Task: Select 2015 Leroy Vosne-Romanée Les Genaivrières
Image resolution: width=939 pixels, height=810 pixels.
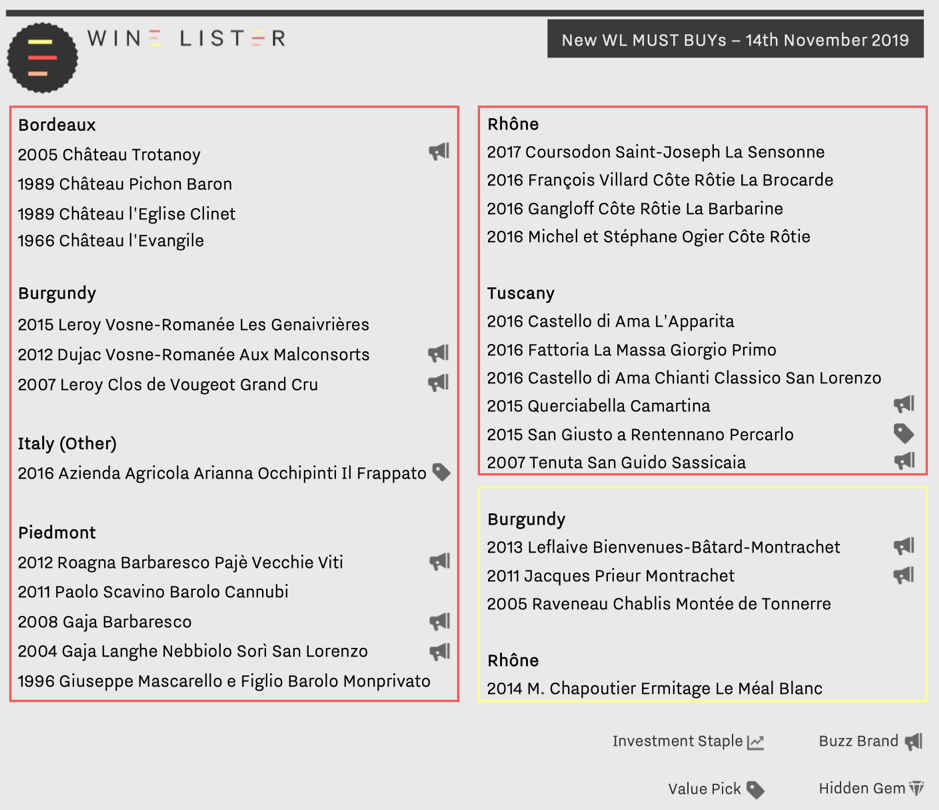Action: [193, 324]
